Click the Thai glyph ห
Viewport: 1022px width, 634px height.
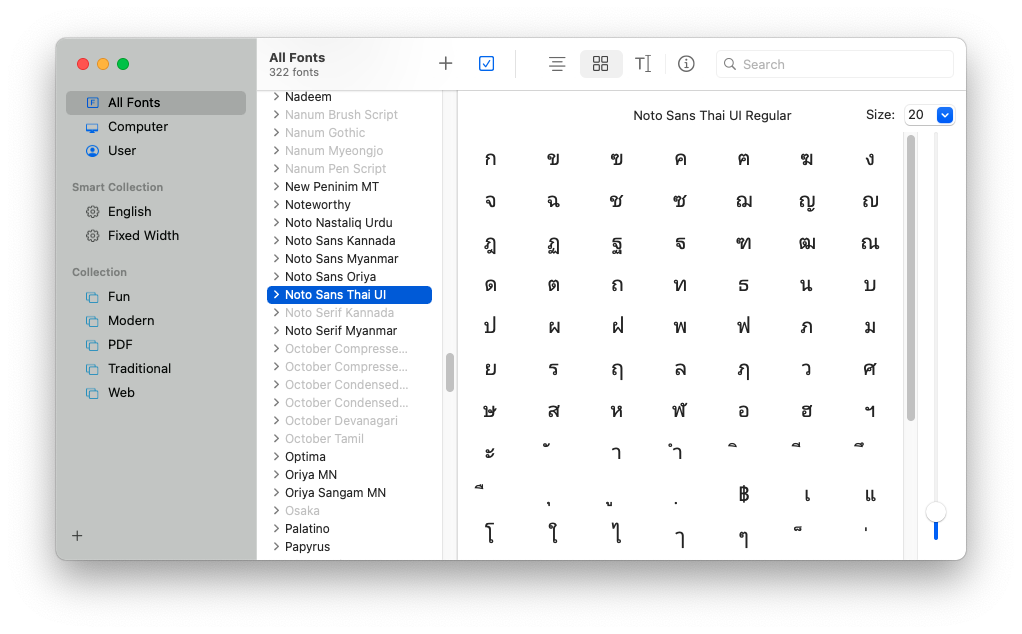617,412
